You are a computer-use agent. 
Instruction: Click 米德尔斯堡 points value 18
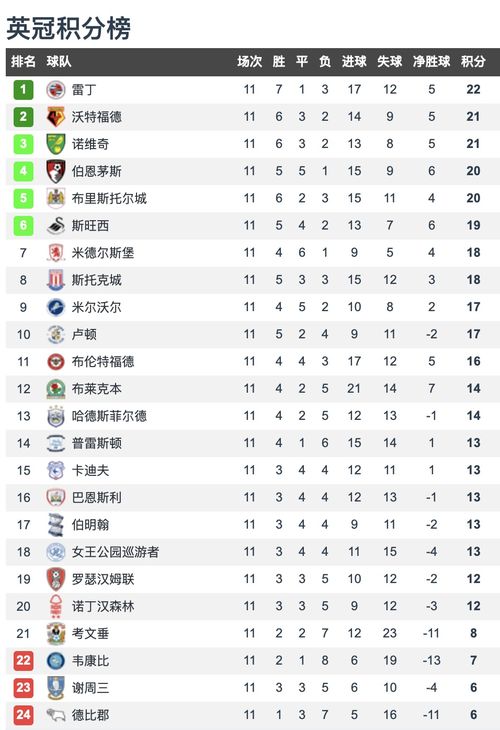click(473, 253)
